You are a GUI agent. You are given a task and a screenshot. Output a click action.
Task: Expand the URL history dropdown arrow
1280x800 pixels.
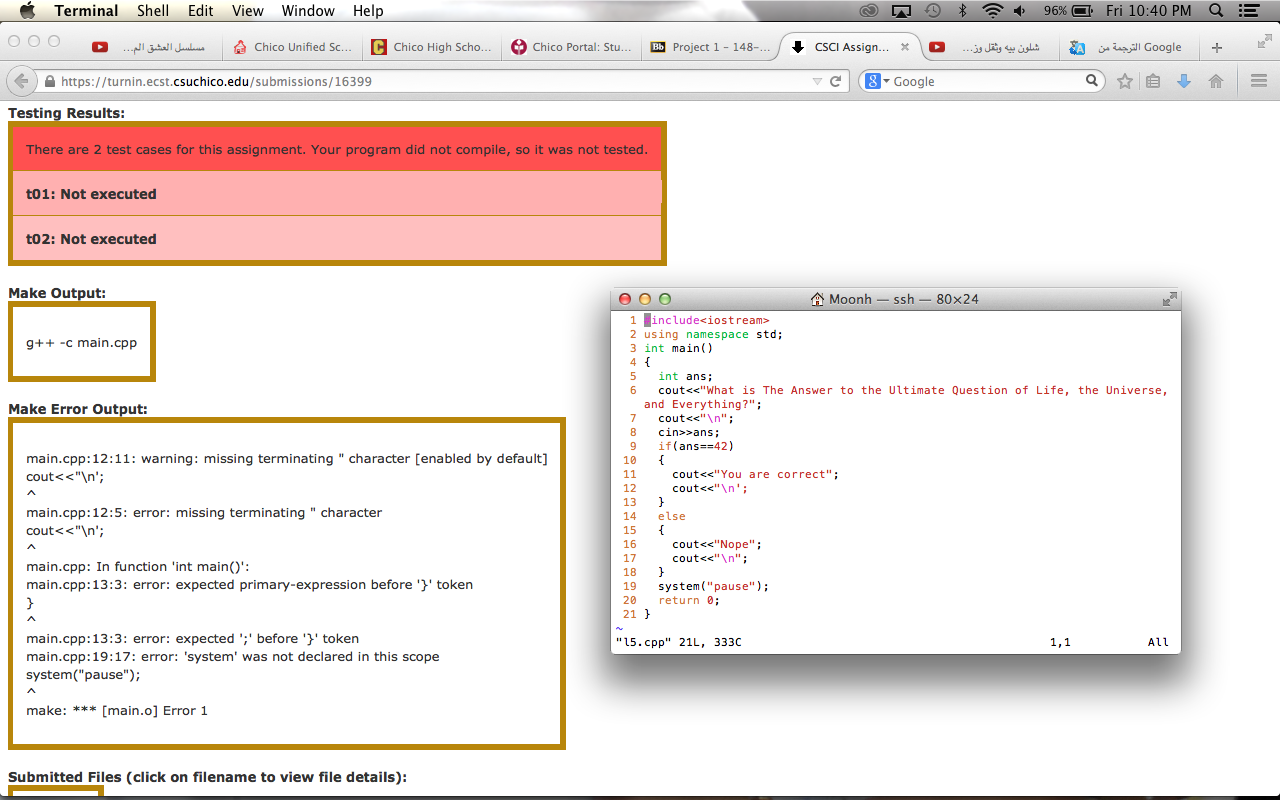817,82
